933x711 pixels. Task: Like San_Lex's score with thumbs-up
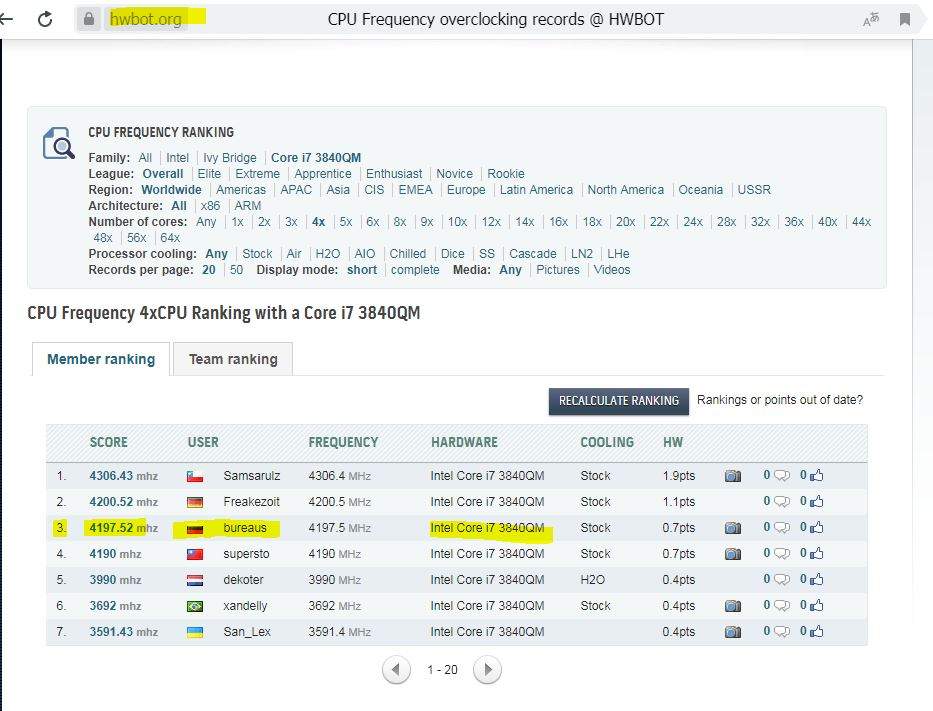click(x=816, y=631)
